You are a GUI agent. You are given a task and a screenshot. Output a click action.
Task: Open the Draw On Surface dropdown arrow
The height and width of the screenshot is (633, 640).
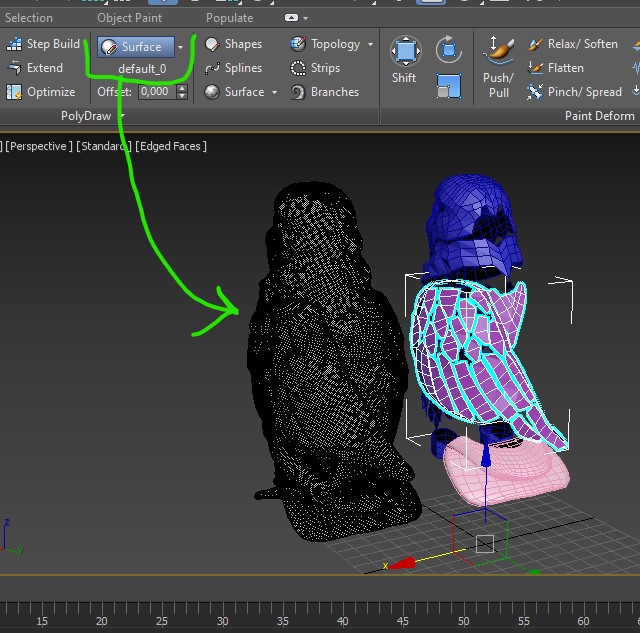click(x=180, y=47)
